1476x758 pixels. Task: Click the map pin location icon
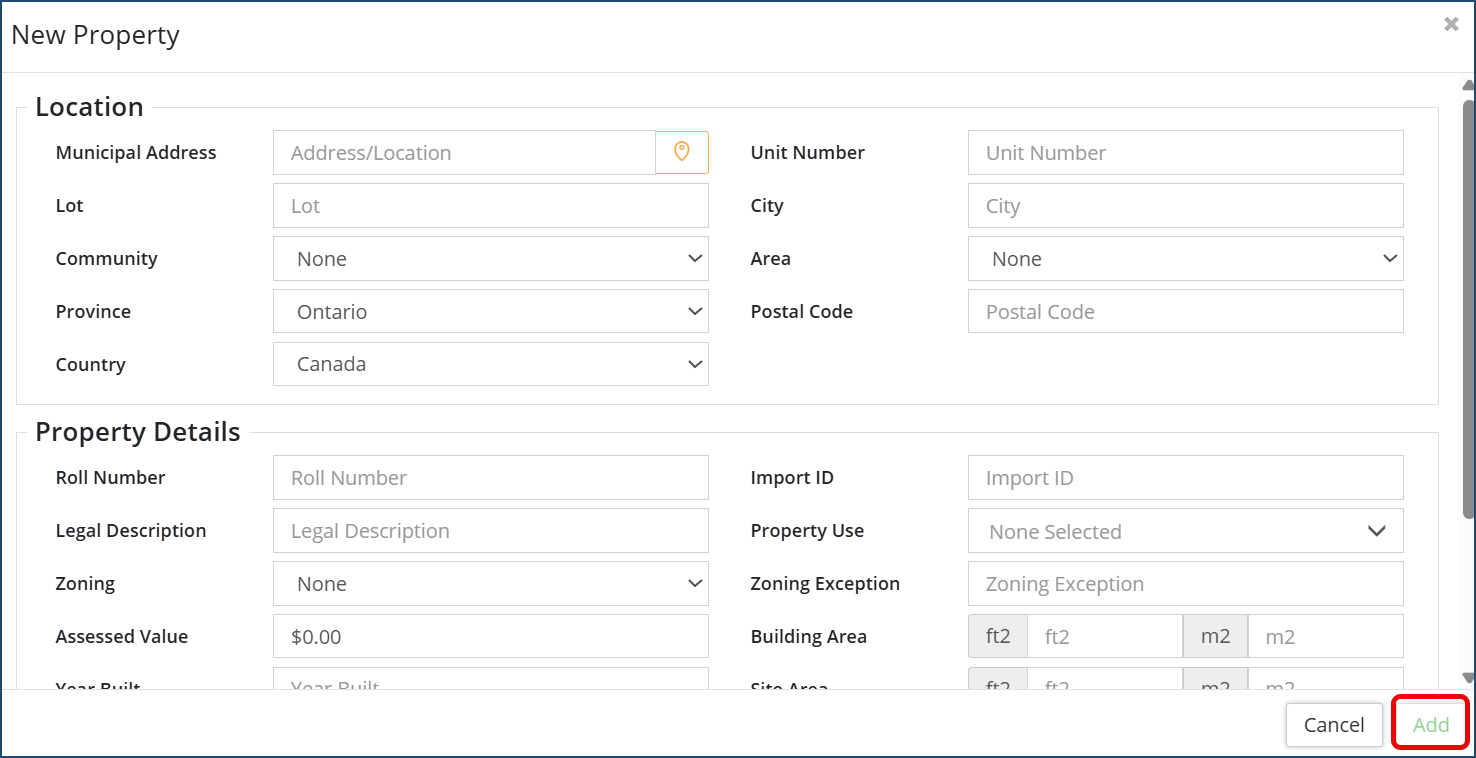682,152
